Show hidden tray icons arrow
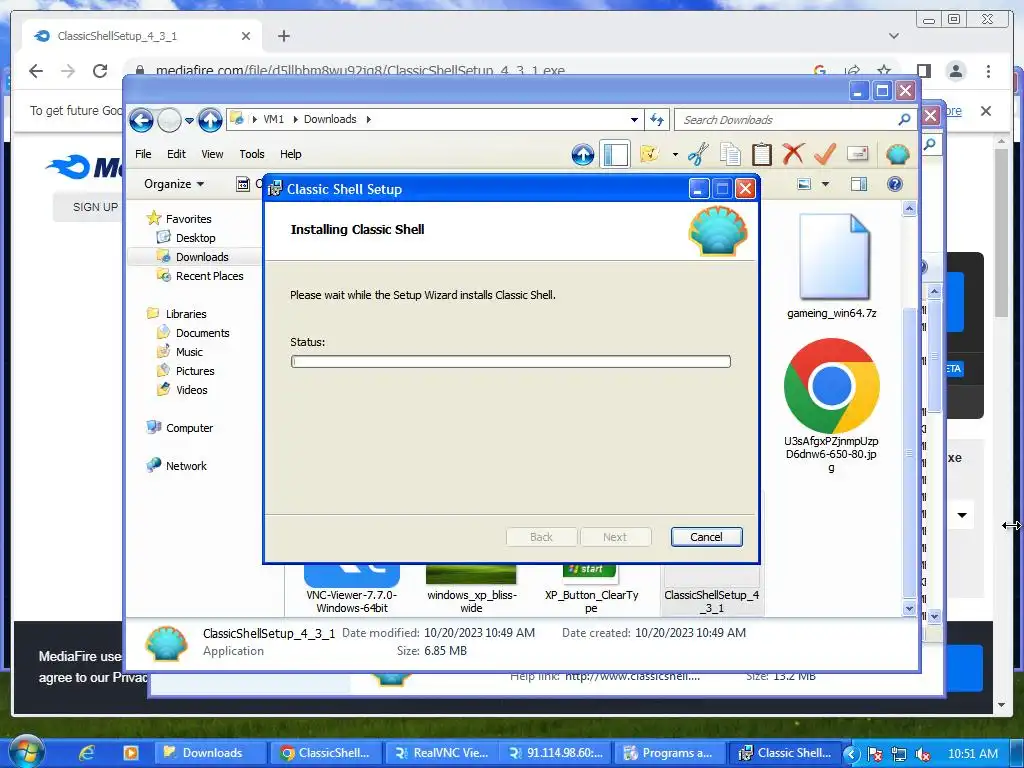 [x=850, y=754]
